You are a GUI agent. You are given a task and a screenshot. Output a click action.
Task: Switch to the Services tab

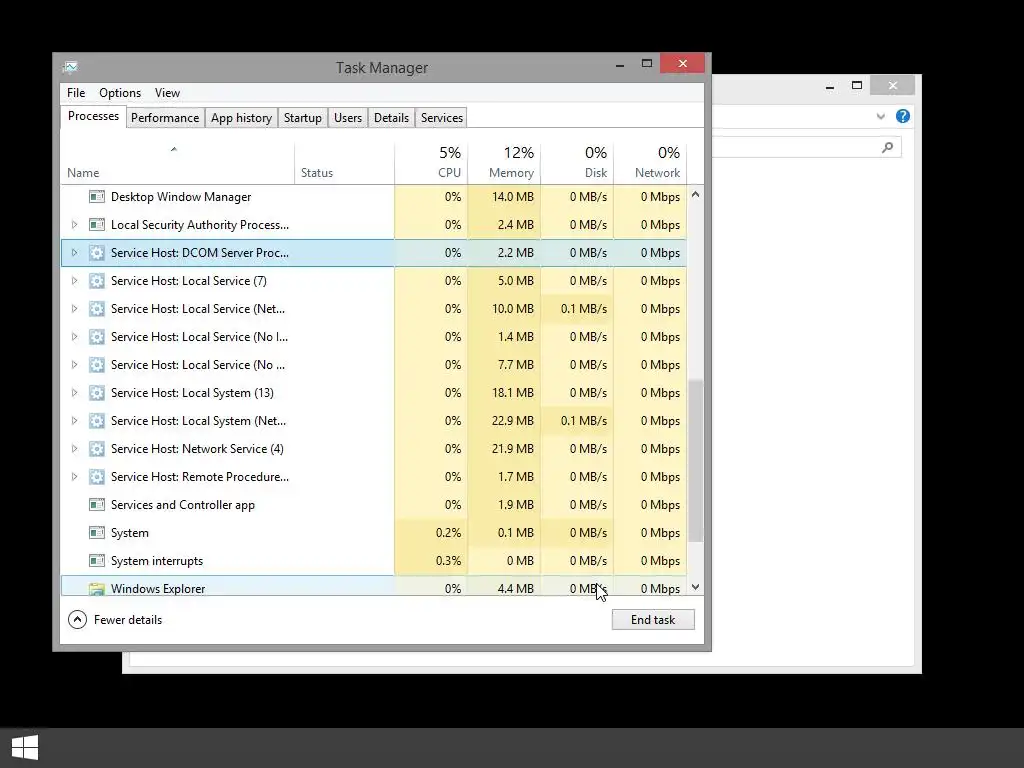point(441,118)
